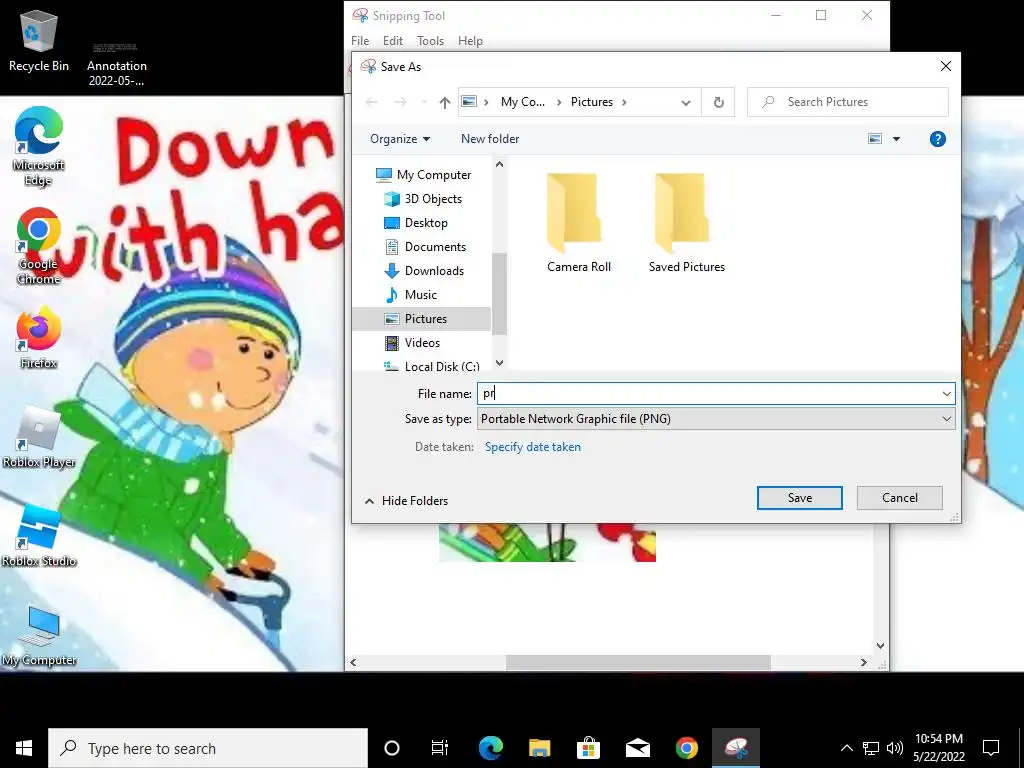Image resolution: width=1024 pixels, height=768 pixels.
Task: Open the Camera Roll folder
Action: [x=579, y=222]
